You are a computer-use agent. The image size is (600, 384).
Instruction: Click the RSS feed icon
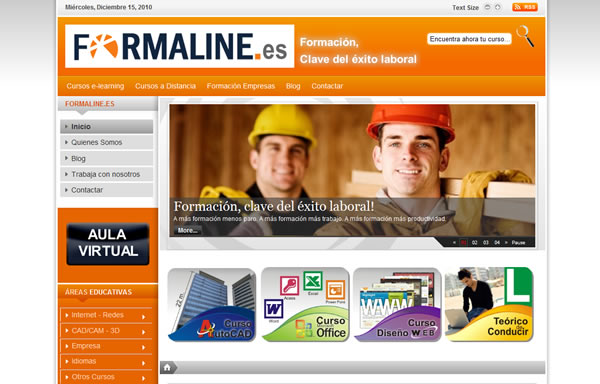[525, 7]
